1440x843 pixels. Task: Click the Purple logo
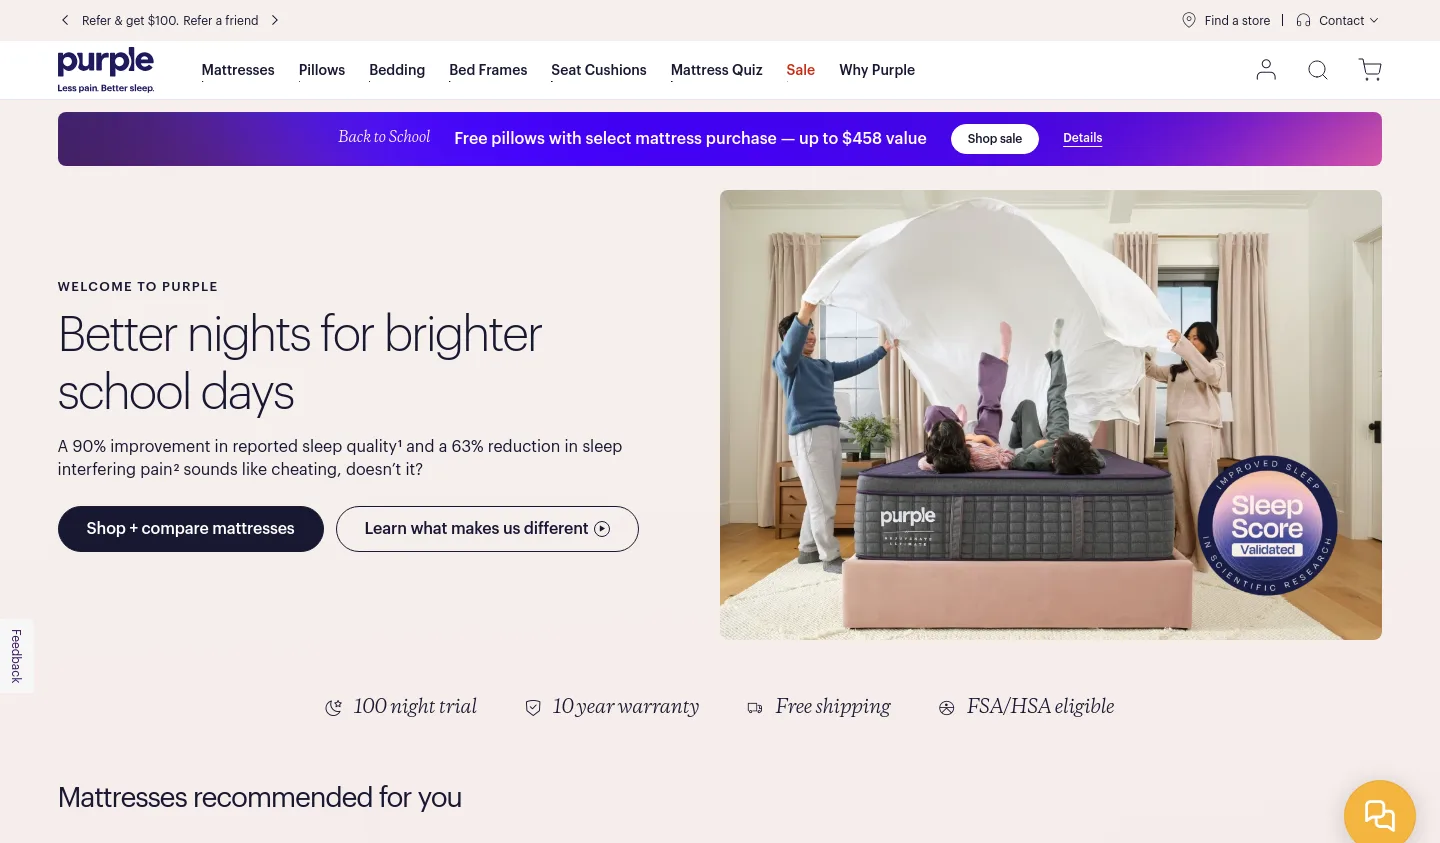point(106,70)
